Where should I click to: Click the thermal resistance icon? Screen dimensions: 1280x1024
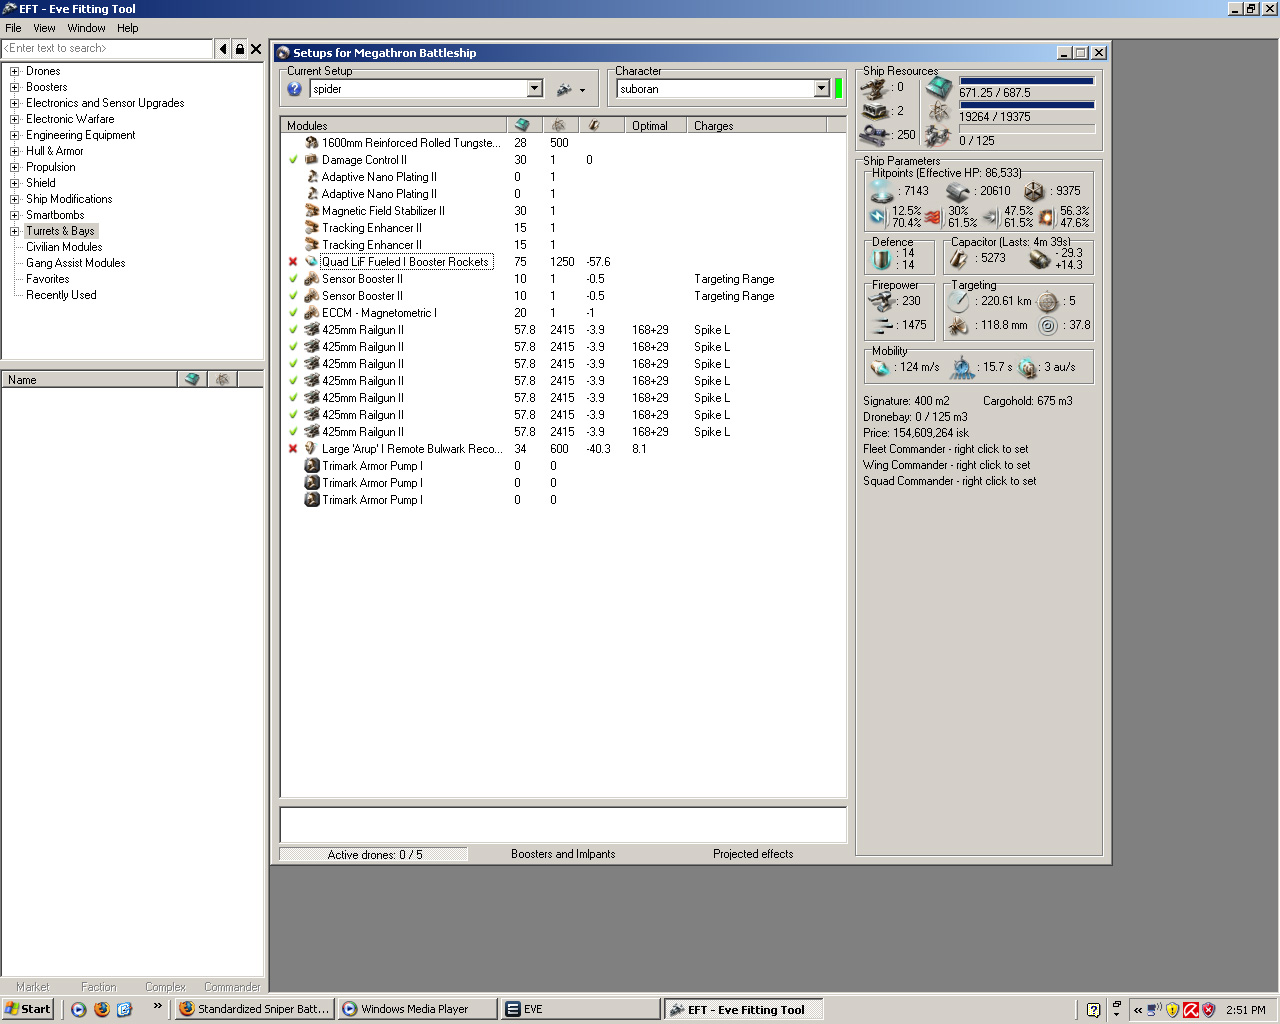(x=934, y=217)
